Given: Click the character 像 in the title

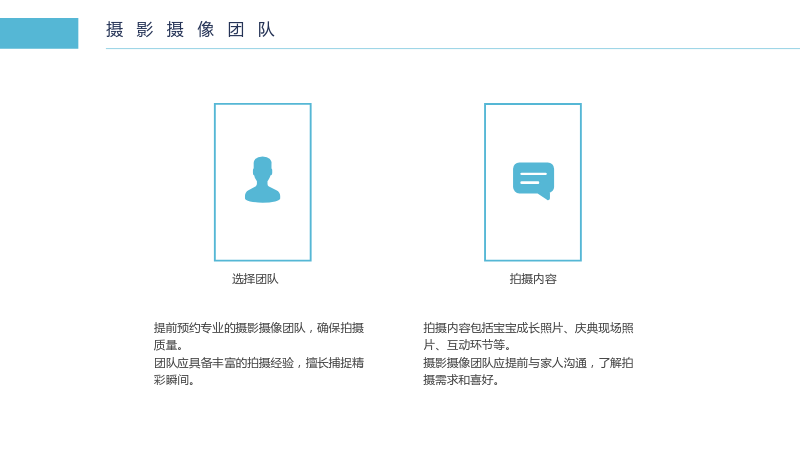Looking at the screenshot, I should click(206, 30).
